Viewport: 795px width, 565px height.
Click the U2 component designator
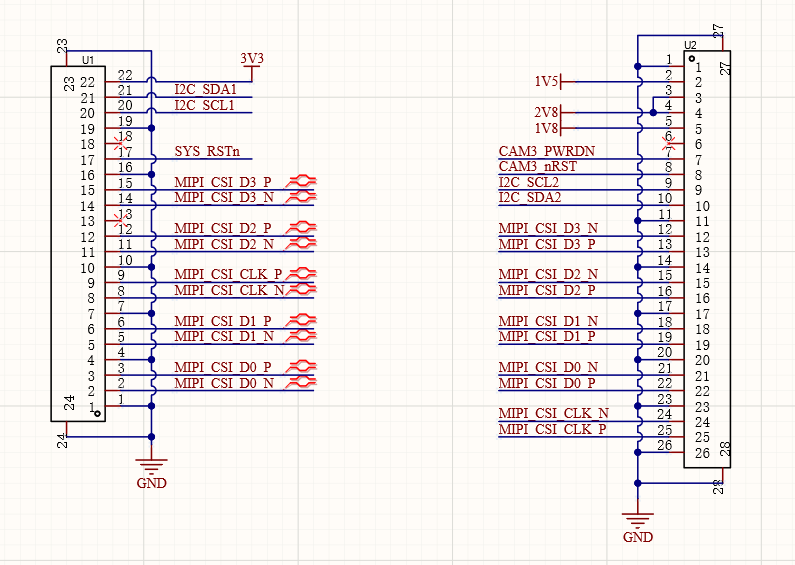click(690, 45)
